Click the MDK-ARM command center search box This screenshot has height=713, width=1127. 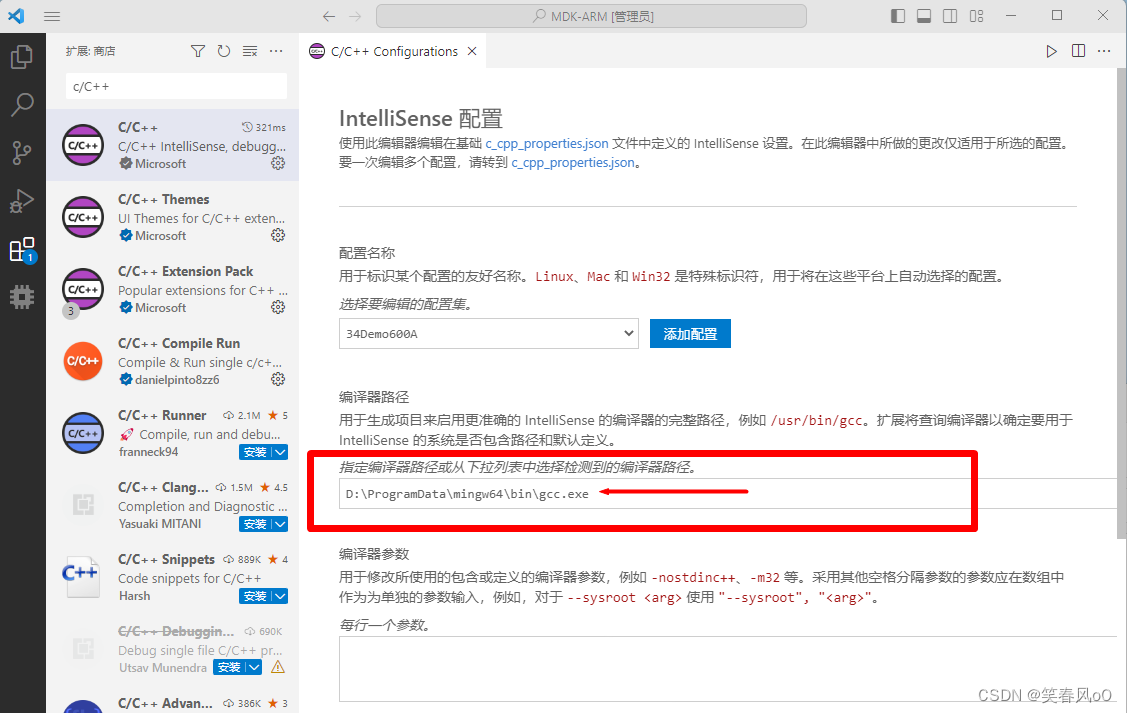[591, 16]
